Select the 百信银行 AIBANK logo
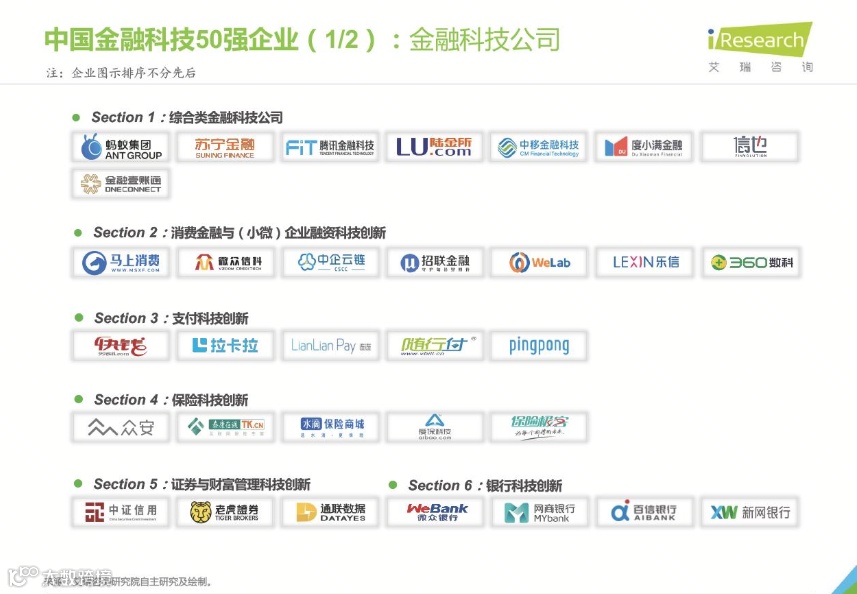The width and height of the screenshot is (857, 594). (644, 511)
